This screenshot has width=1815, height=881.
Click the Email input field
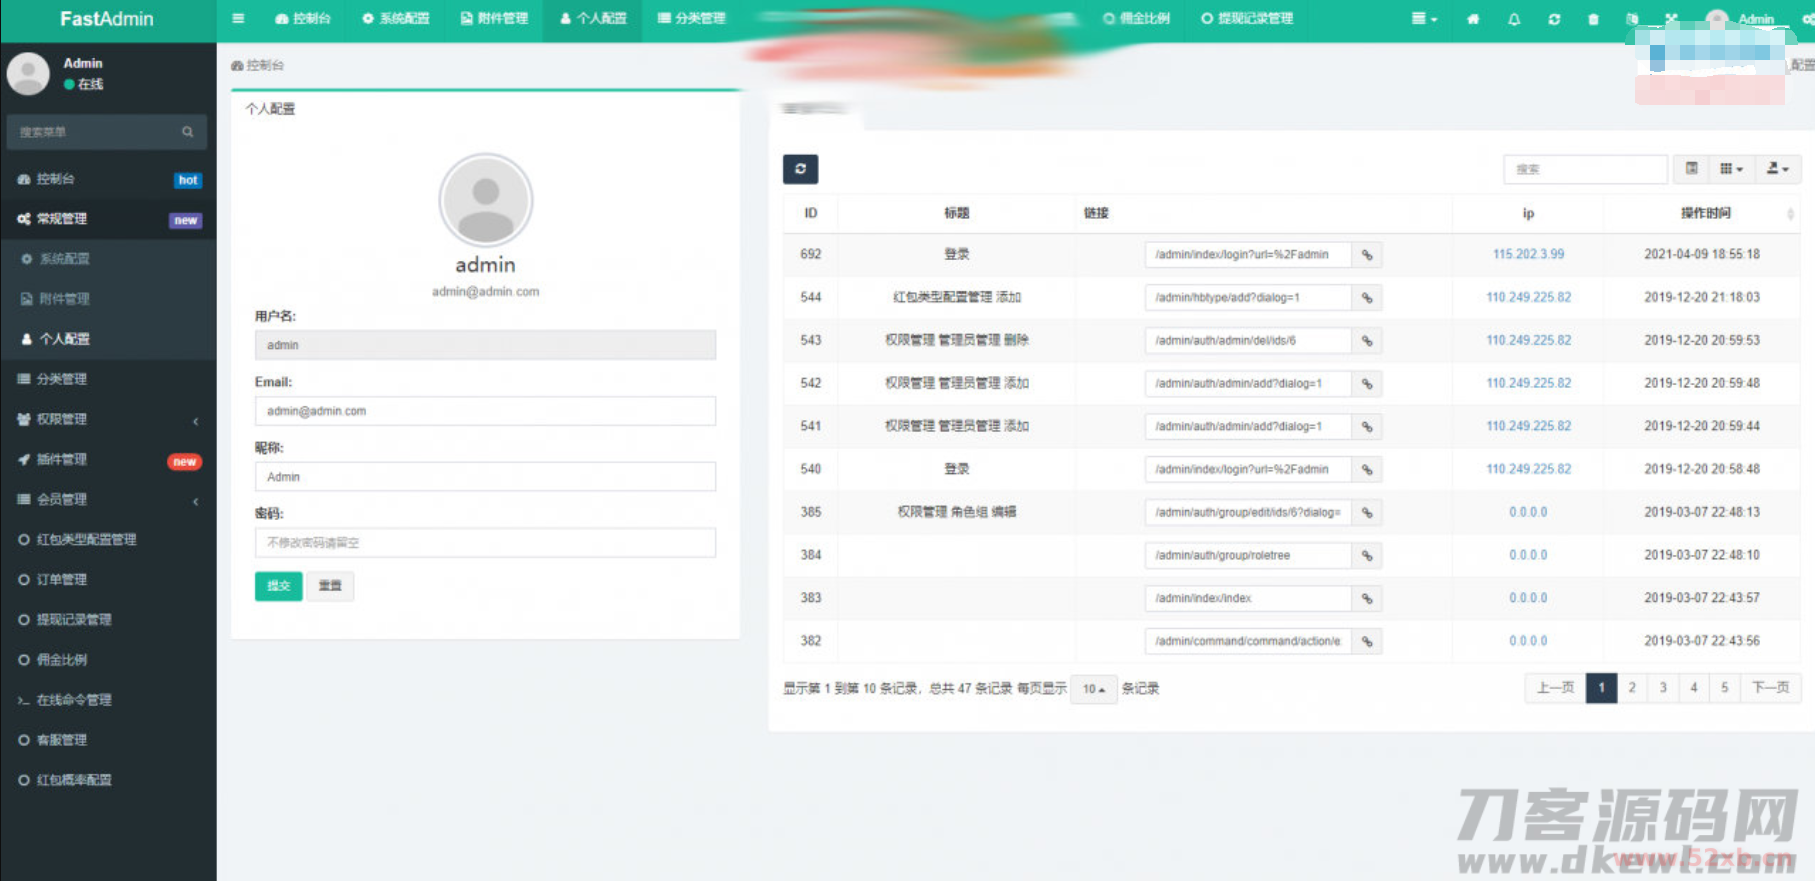485,411
